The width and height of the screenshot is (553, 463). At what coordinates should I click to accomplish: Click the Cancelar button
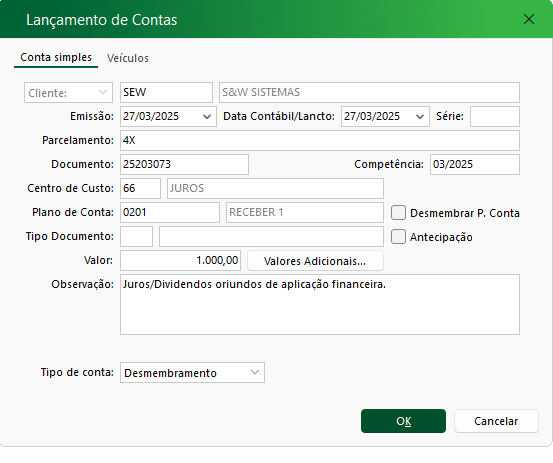point(496,421)
